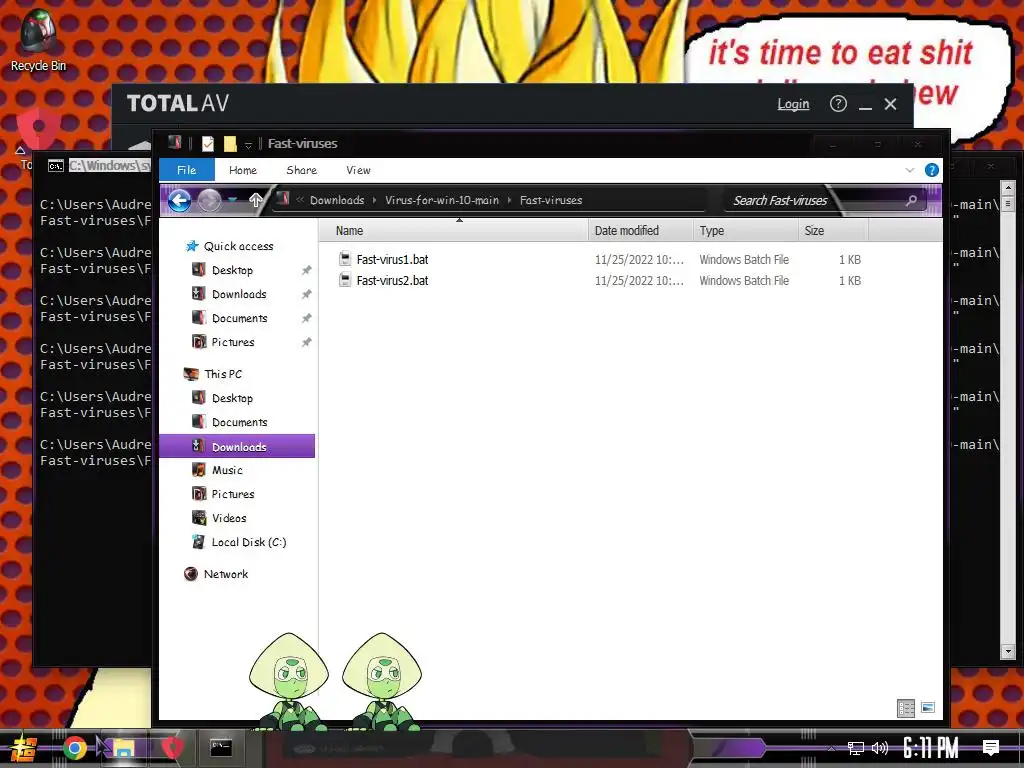1024x768 pixels.
Task: Click Fast-viruses in the address breadcrumb
Action: (551, 200)
